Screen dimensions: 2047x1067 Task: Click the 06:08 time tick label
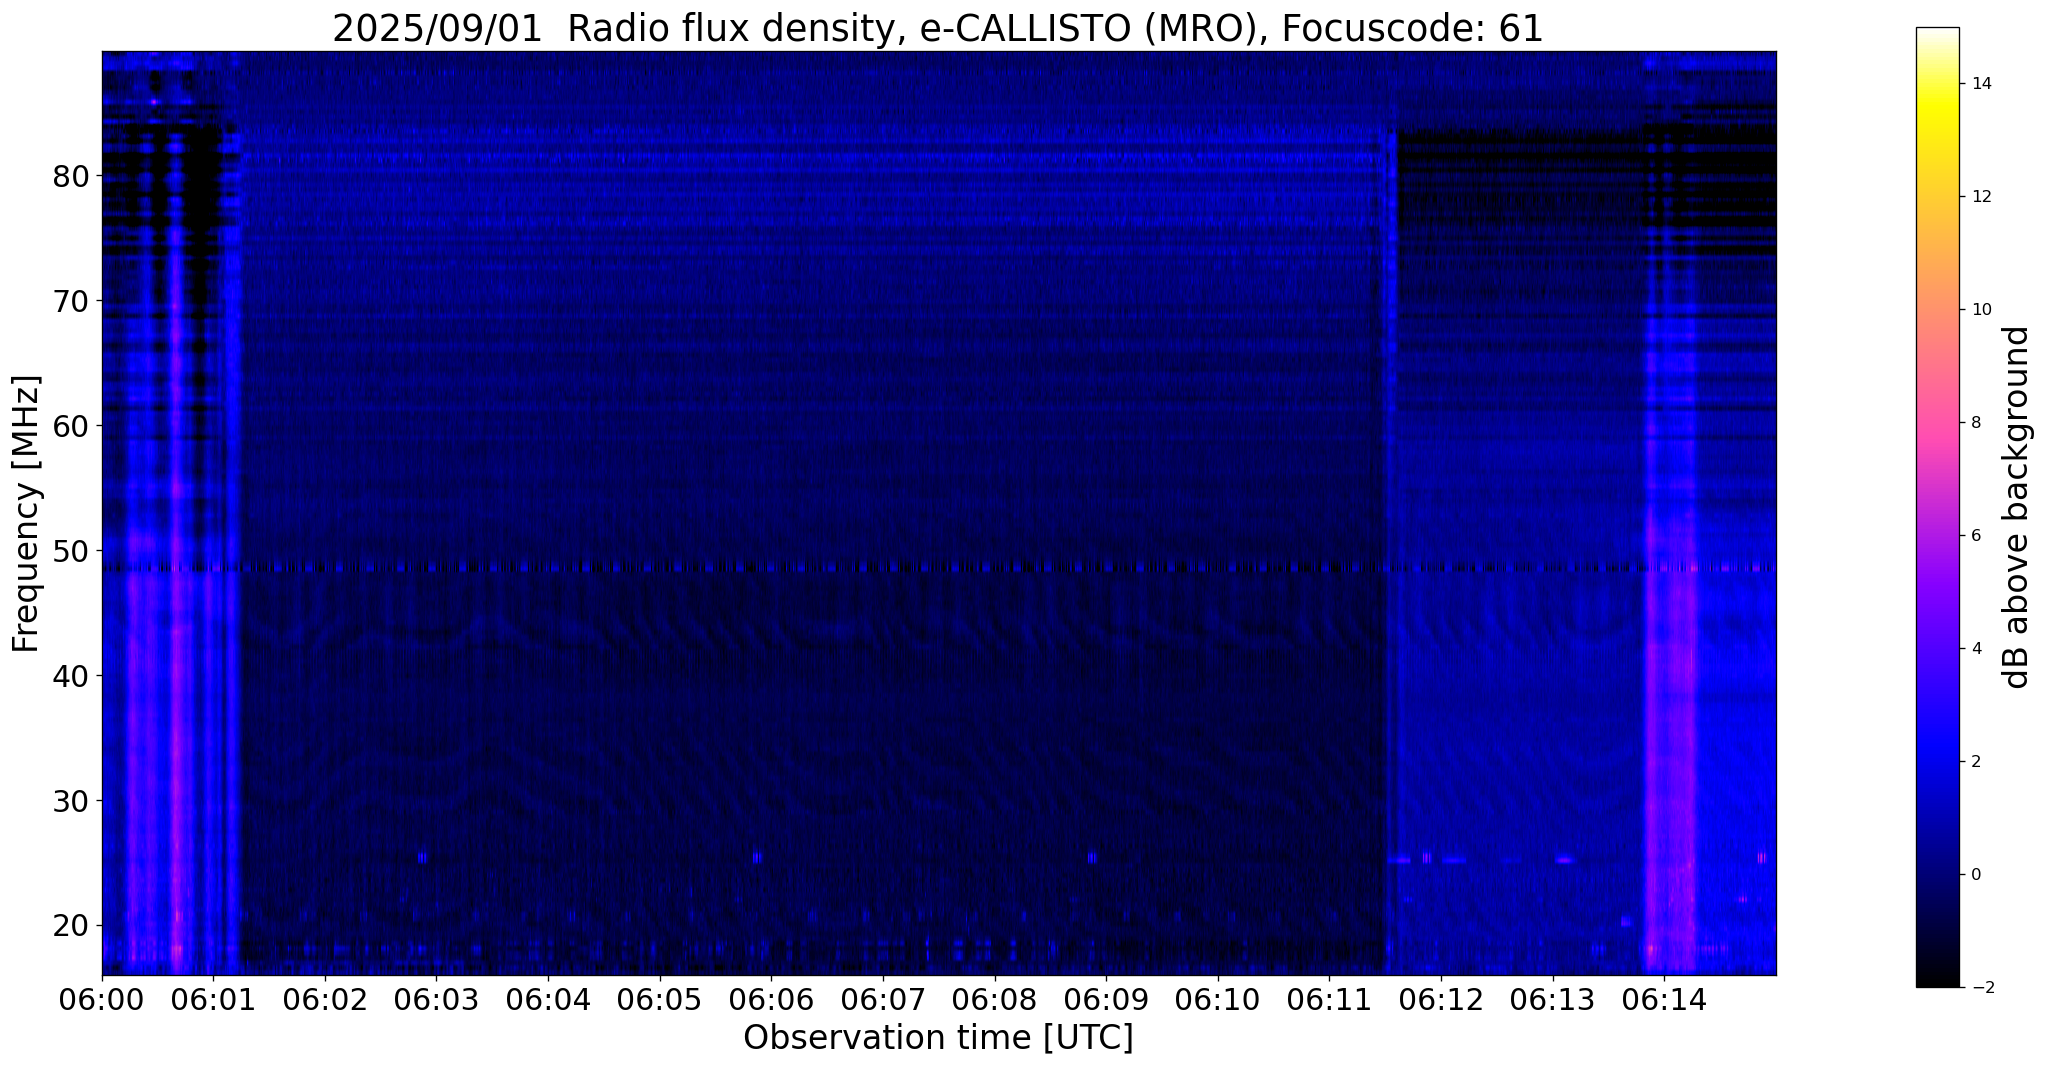pyautogui.click(x=994, y=1000)
